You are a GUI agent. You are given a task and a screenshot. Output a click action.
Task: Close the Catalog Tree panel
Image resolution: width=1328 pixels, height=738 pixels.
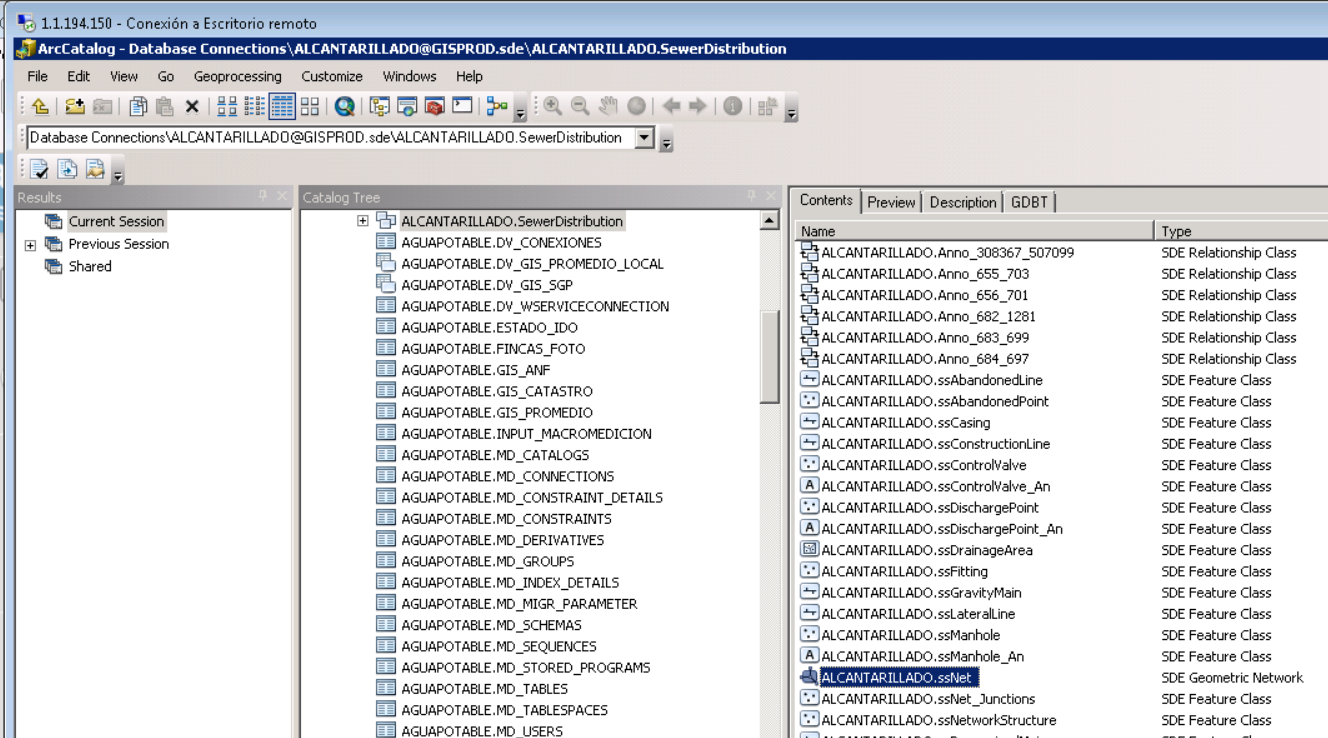771,197
